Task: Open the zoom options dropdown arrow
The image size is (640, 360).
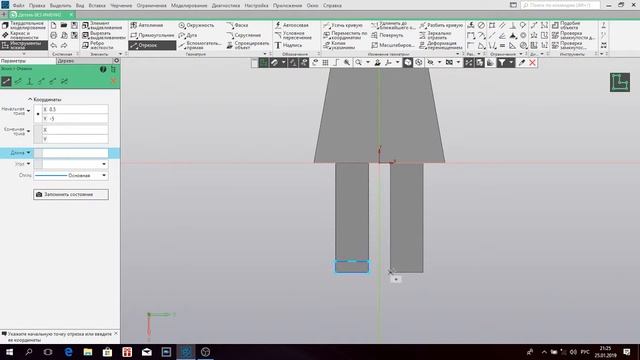Action: click(x=368, y=62)
